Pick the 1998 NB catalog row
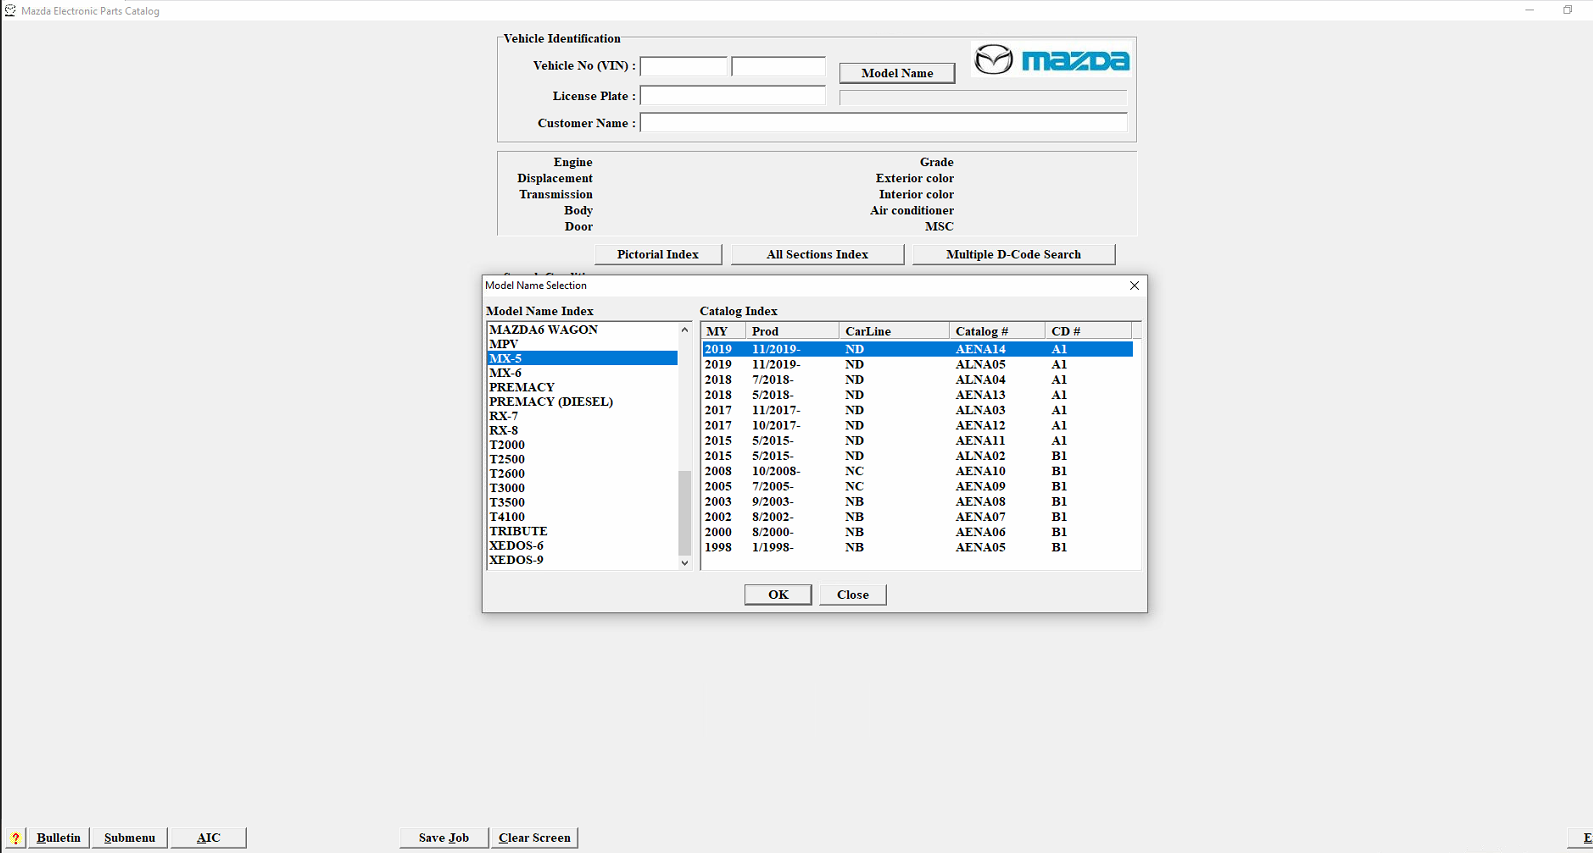The height and width of the screenshot is (853, 1593). click(915, 548)
